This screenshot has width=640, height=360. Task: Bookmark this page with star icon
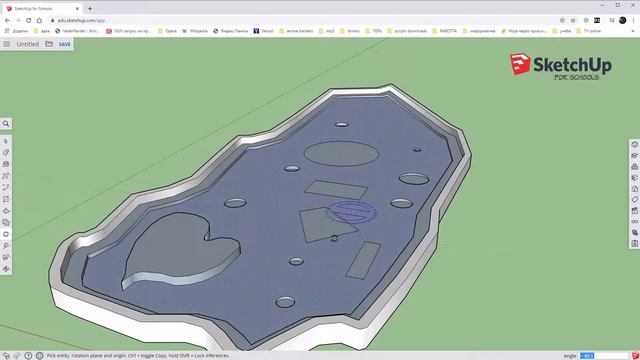(573, 20)
